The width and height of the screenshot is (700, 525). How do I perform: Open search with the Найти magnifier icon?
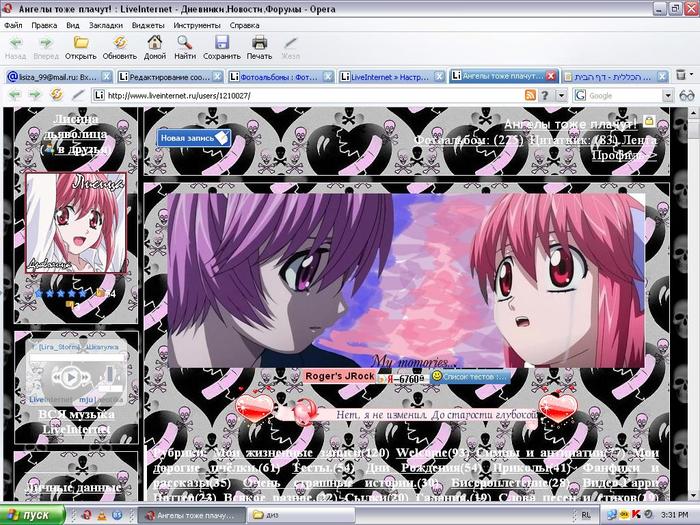(185, 48)
